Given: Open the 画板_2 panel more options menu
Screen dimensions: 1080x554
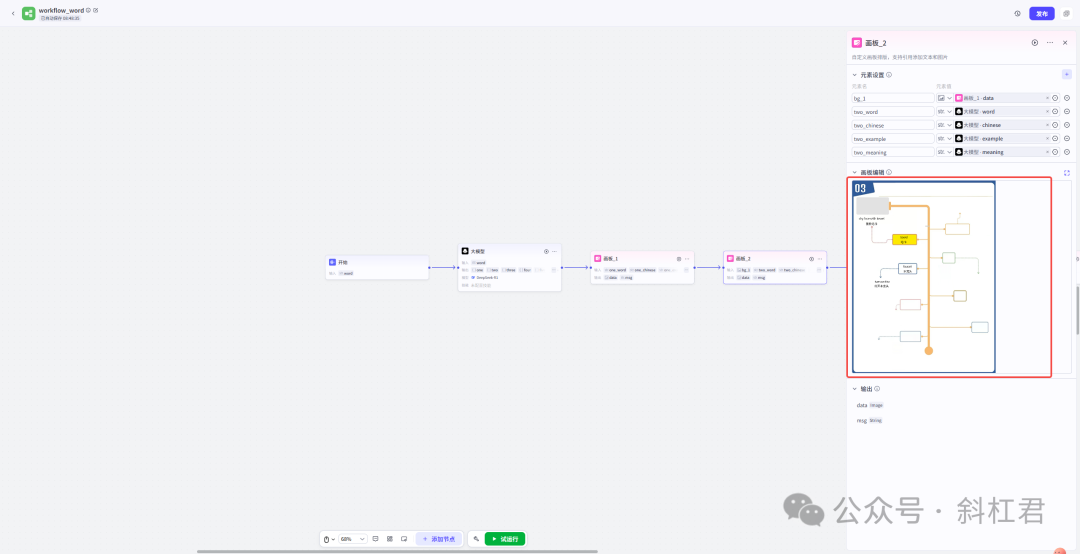Looking at the screenshot, I should 1050,43.
